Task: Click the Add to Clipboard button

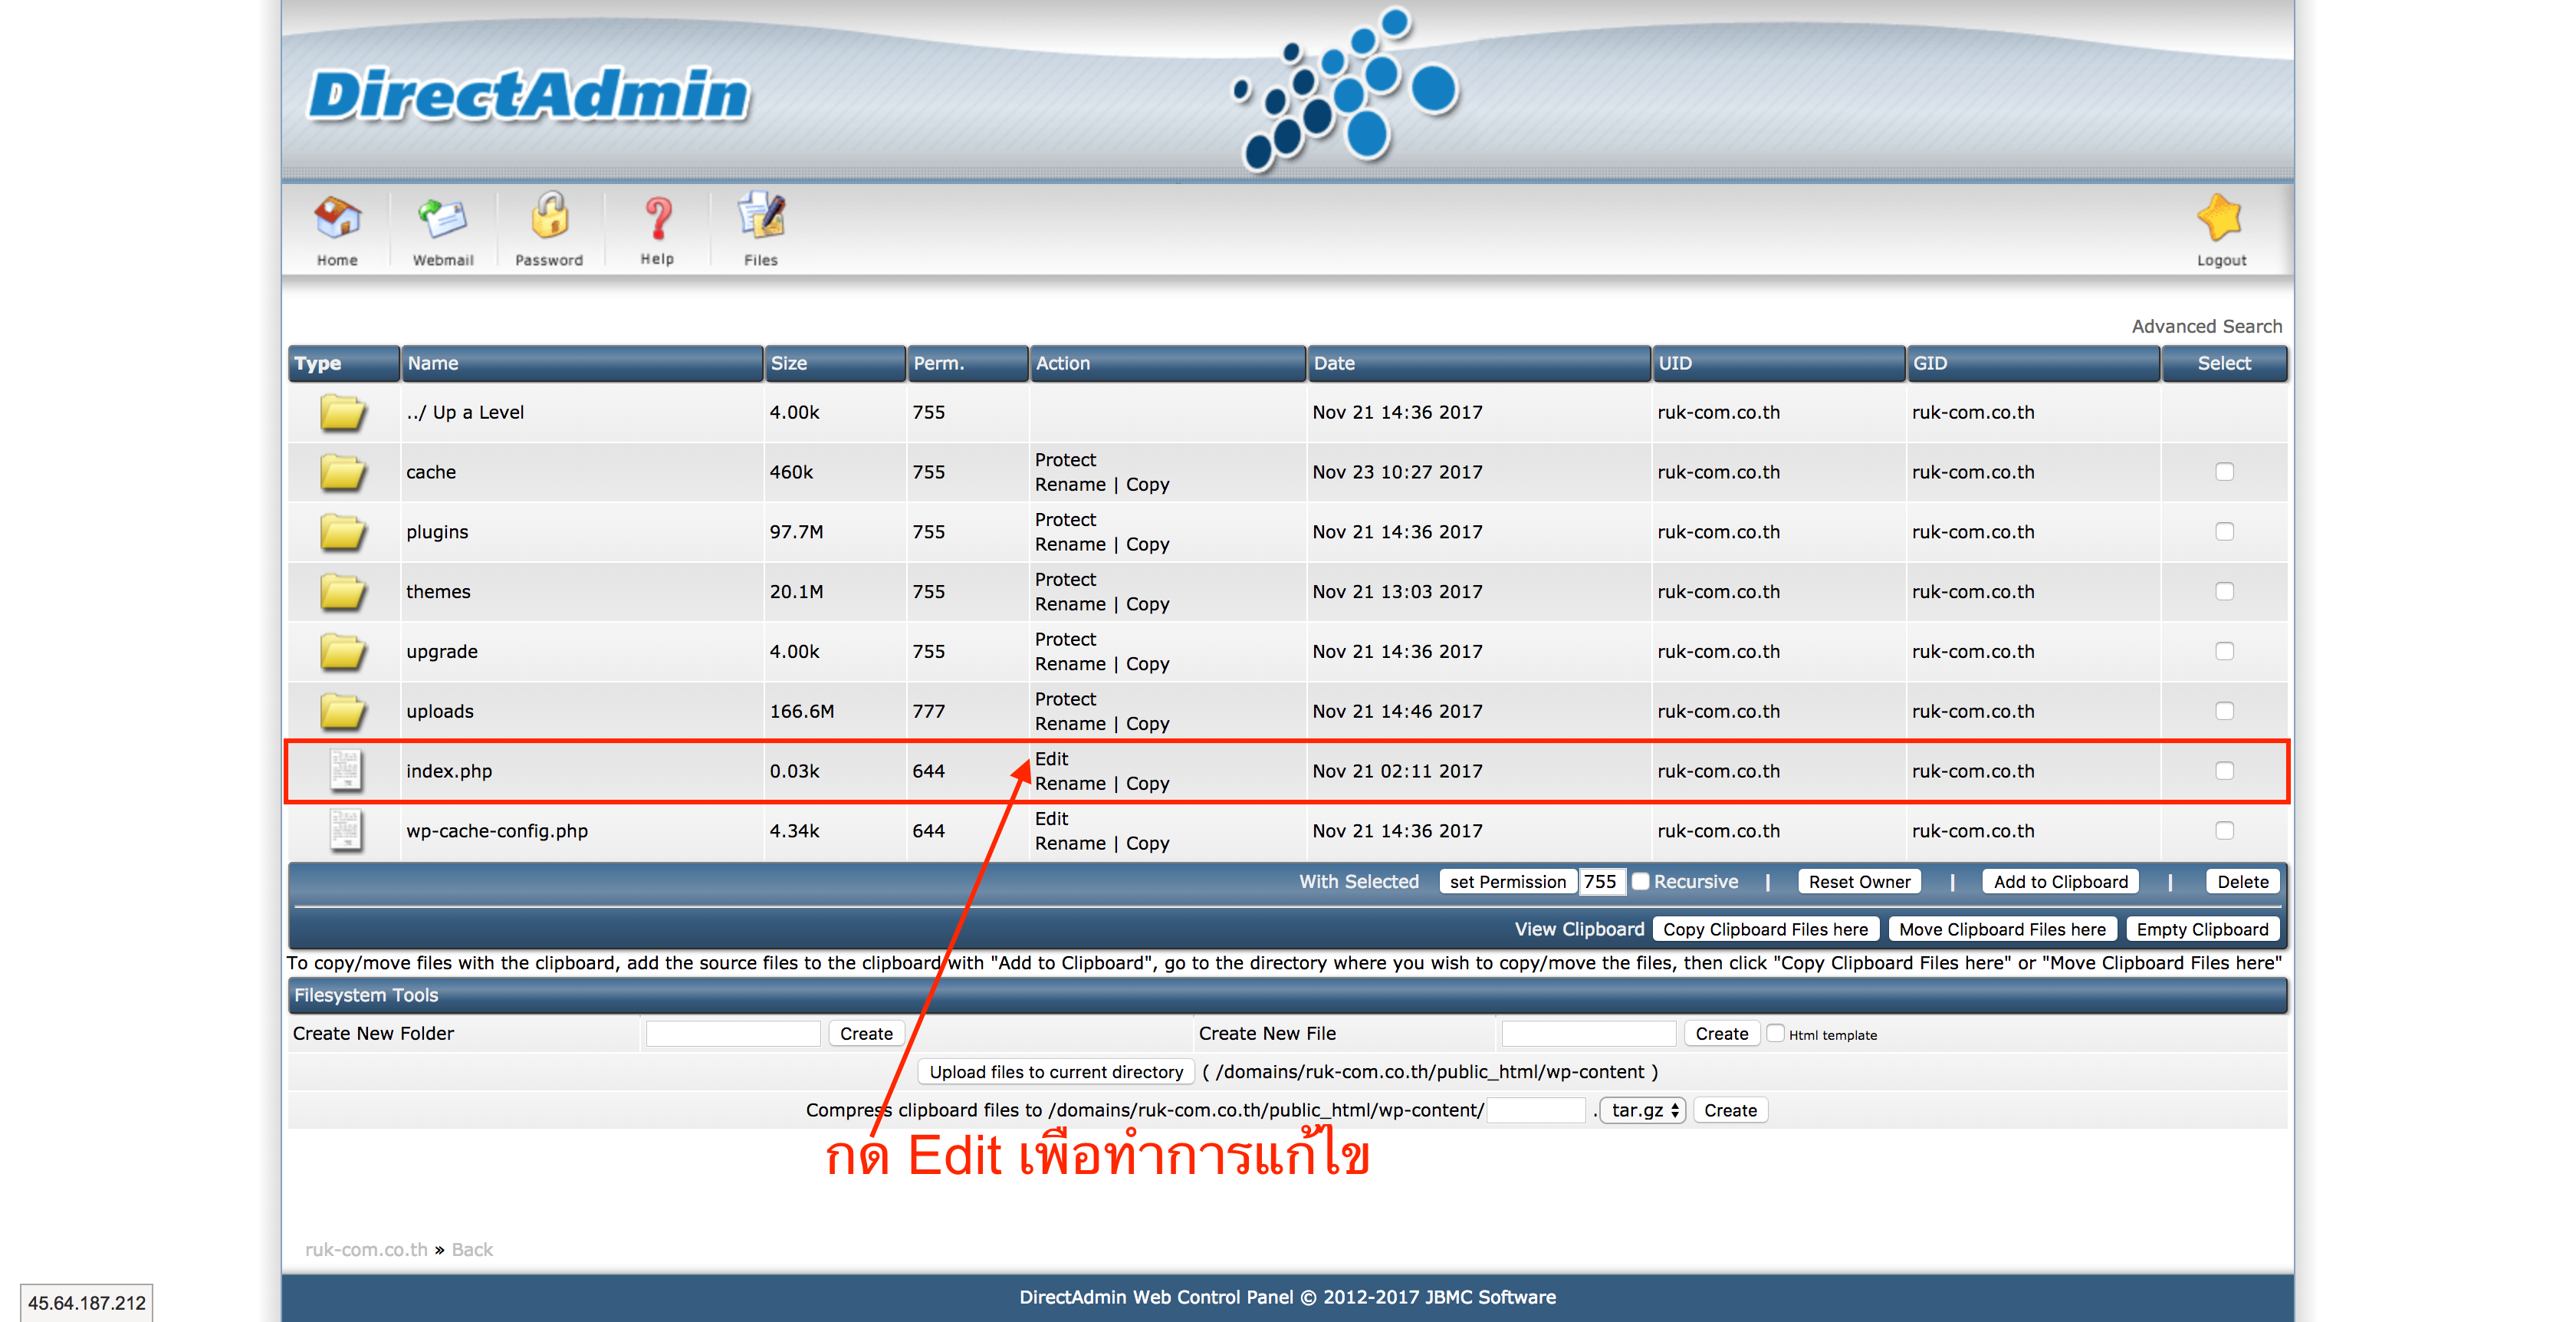Action: [x=2060, y=882]
